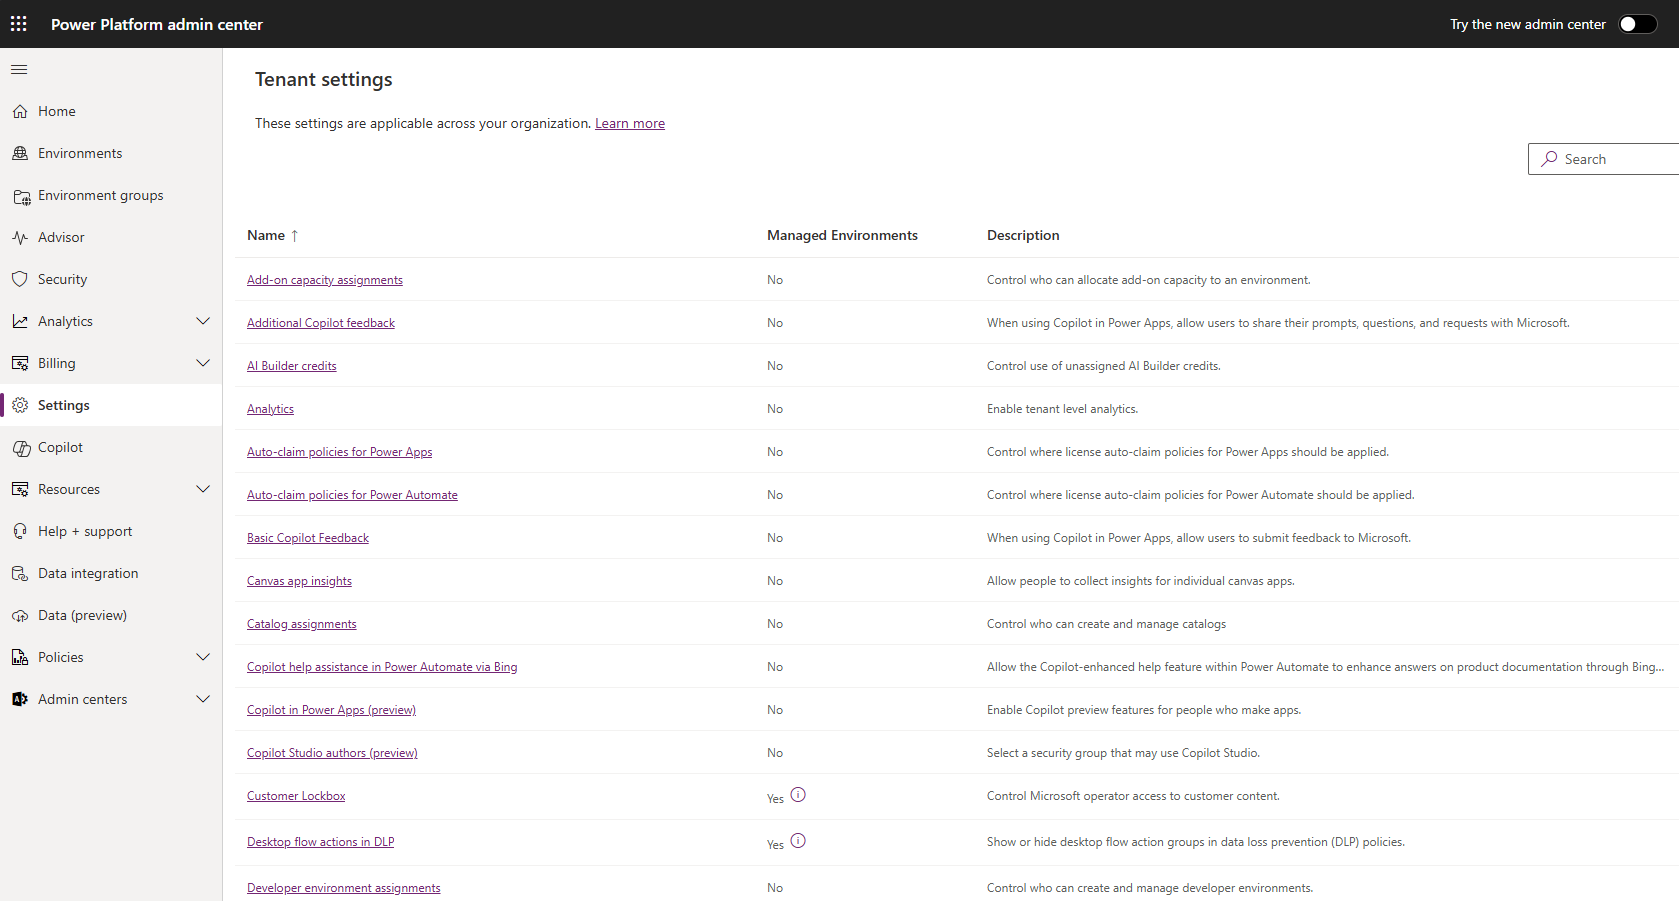This screenshot has height=901, width=1679.
Task: Click the Learn more link
Action: (630, 123)
